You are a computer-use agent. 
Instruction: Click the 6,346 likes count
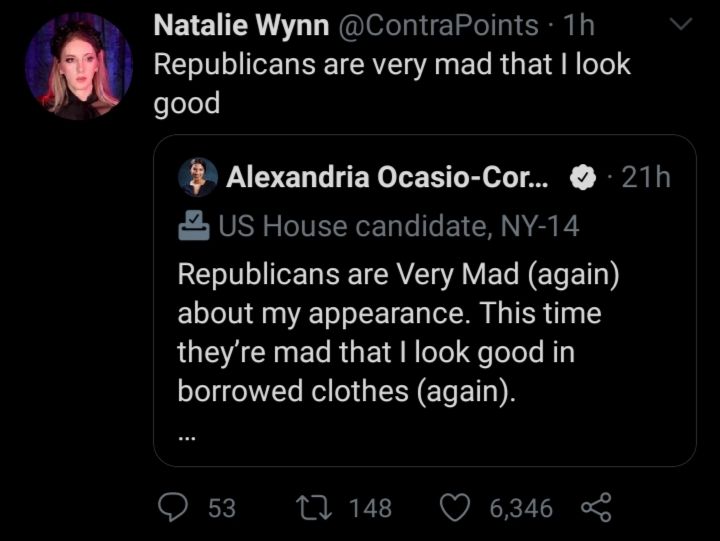coord(521,508)
